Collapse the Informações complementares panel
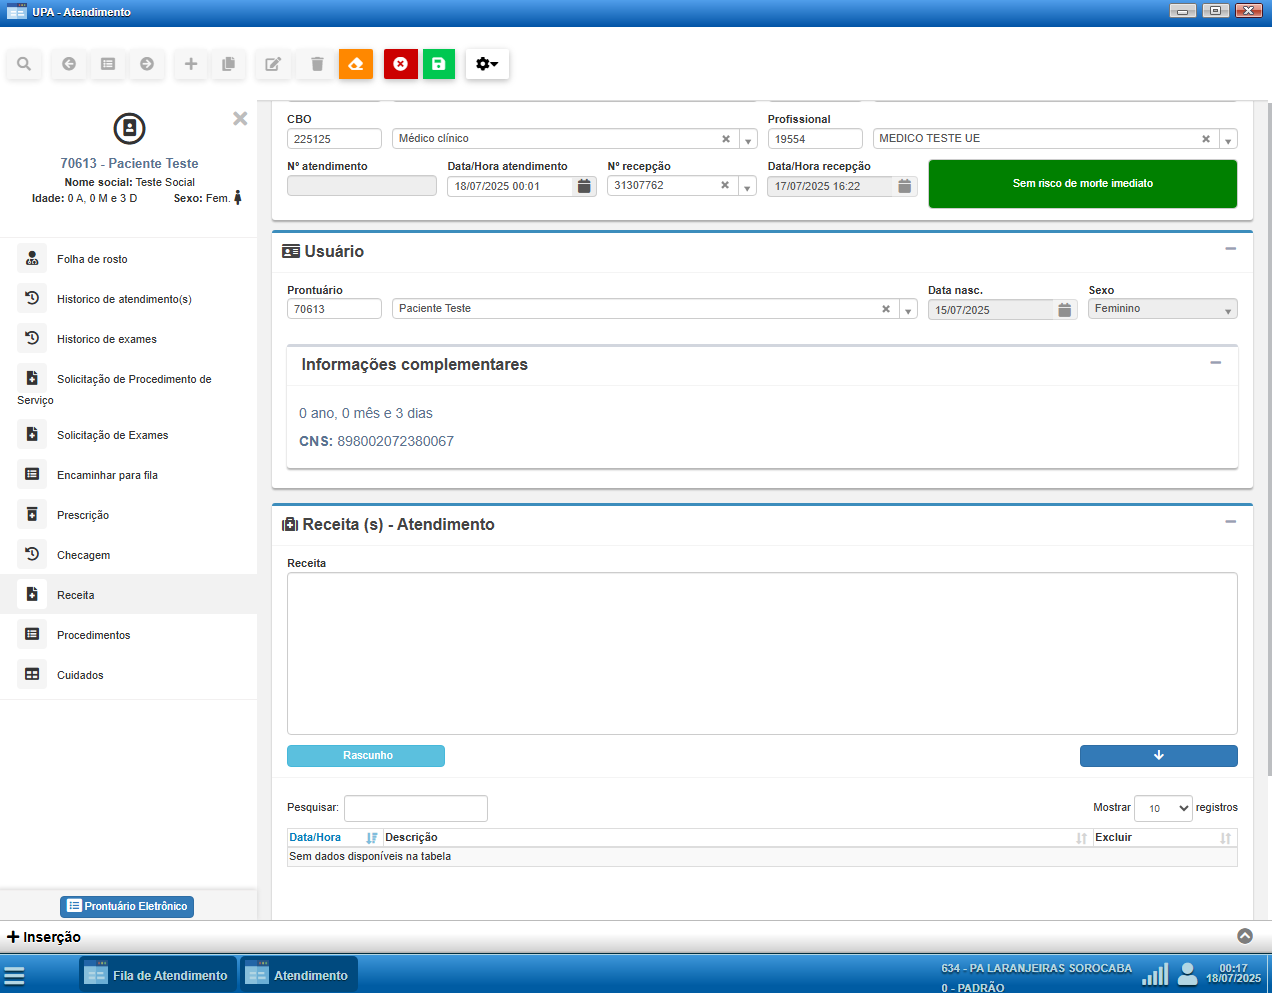 pyautogui.click(x=1215, y=363)
